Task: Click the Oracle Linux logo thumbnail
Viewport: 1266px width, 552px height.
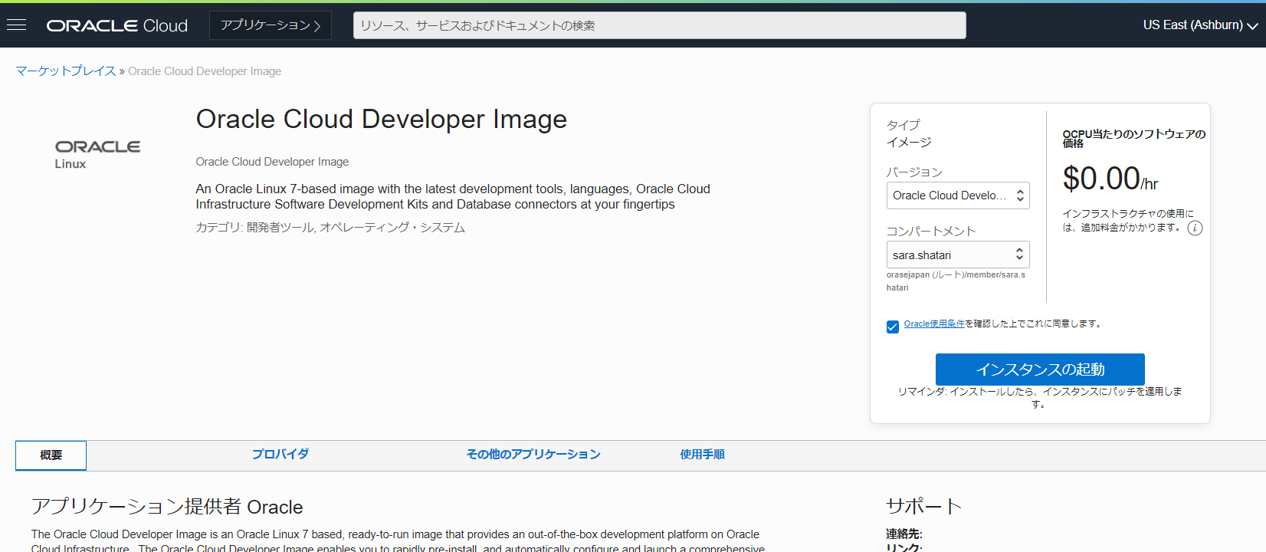Action: pyautogui.click(x=98, y=154)
